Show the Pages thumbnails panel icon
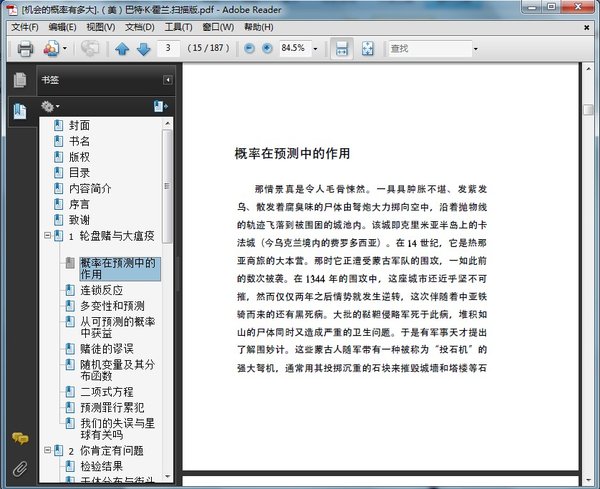 tap(20, 80)
